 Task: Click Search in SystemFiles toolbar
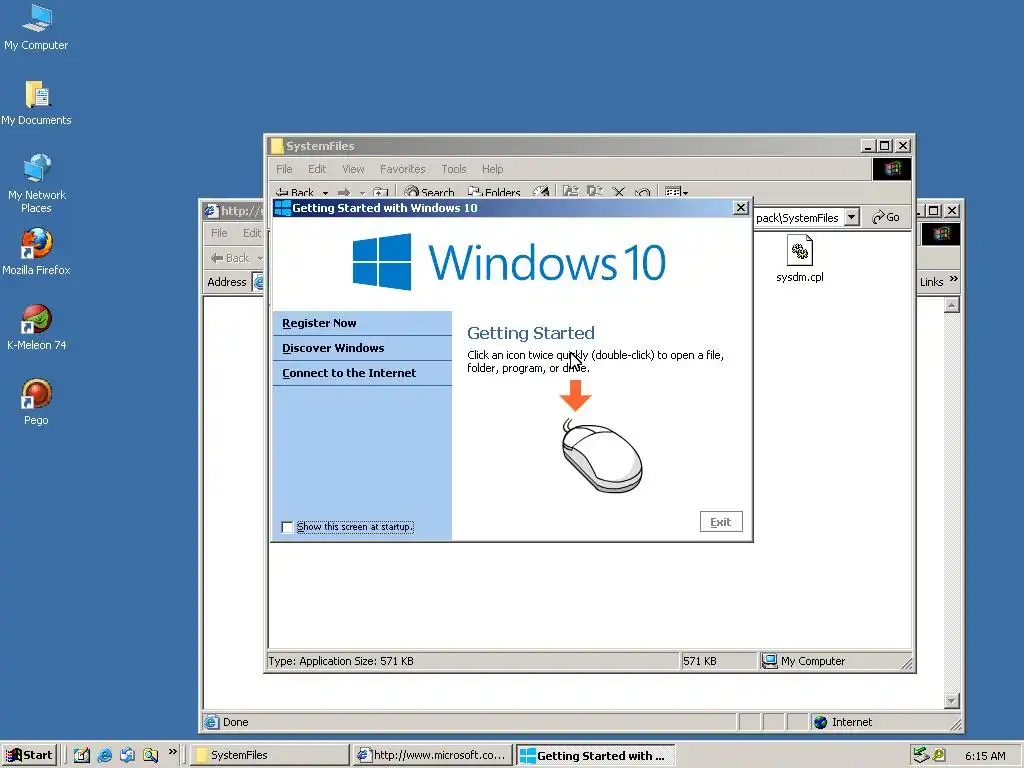click(x=429, y=192)
